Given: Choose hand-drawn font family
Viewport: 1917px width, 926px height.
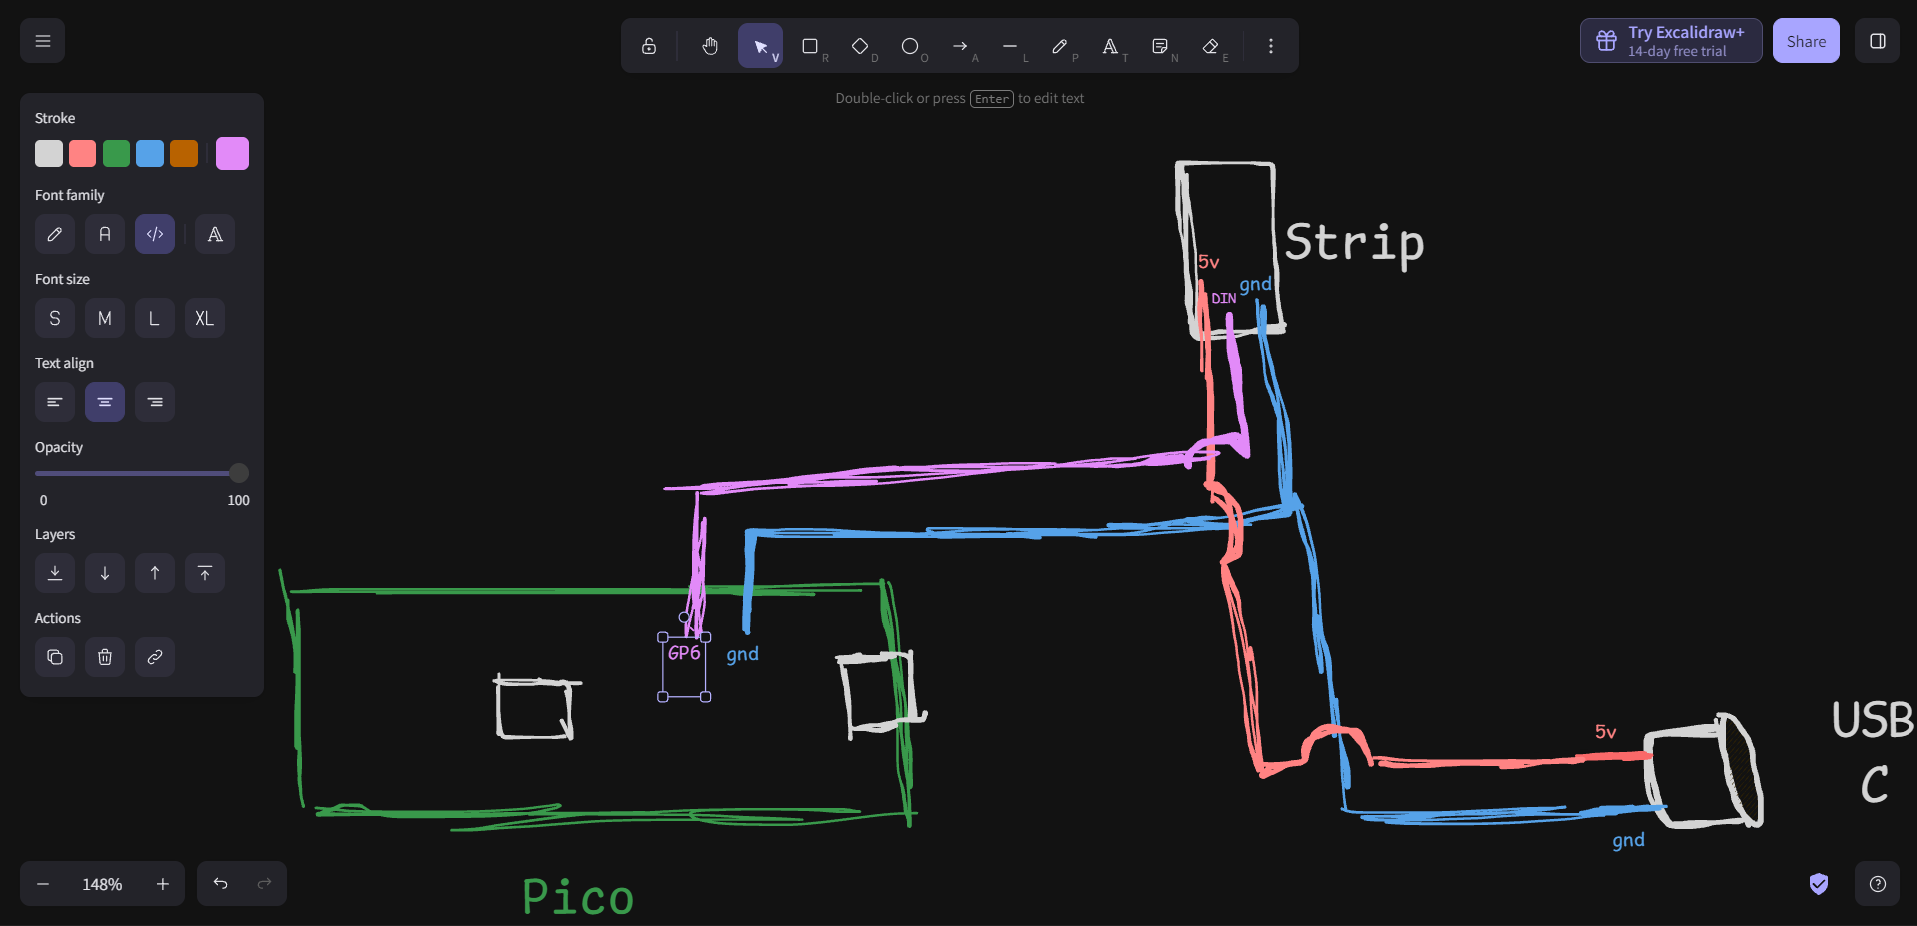Looking at the screenshot, I should (55, 234).
